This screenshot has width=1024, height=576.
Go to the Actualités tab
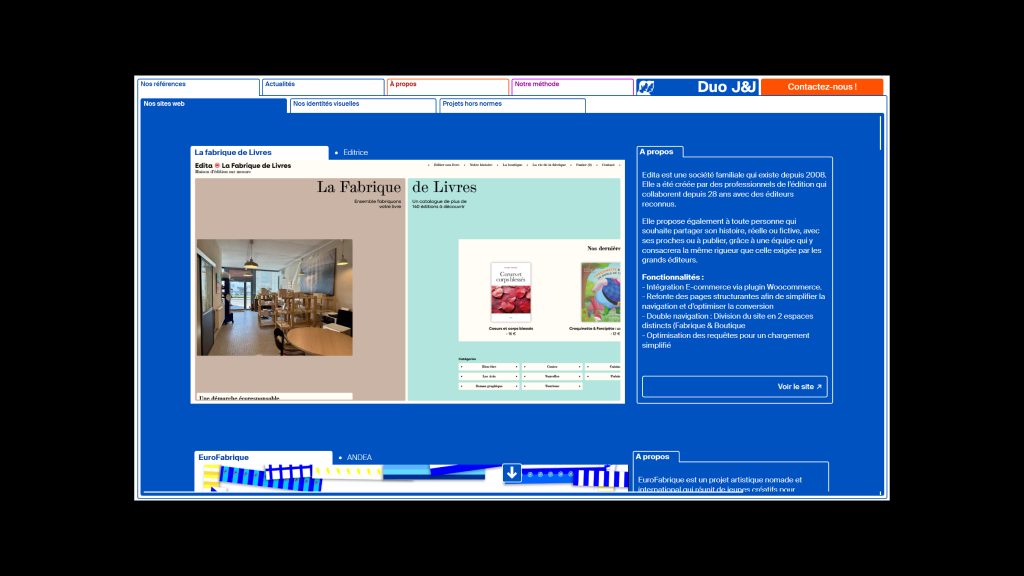pyautogui.click(x=323, y=87)
